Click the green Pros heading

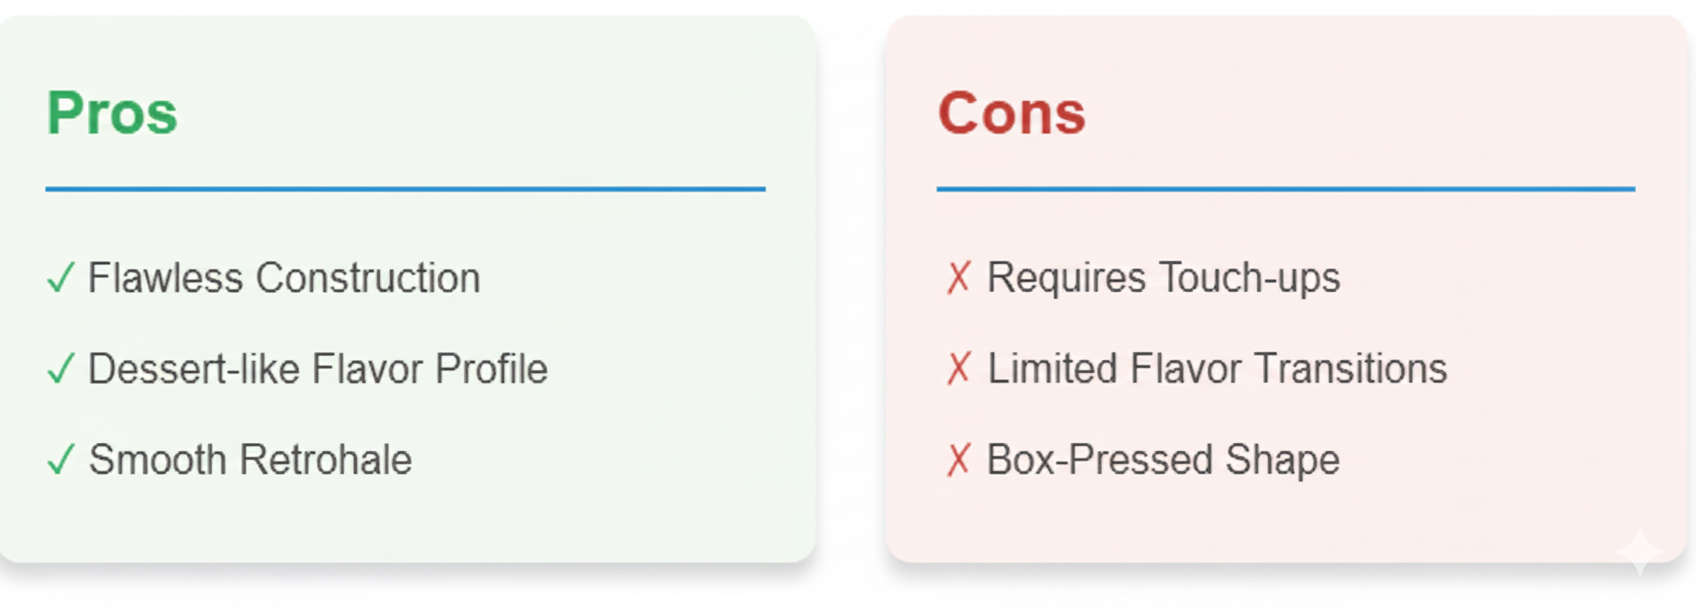112,113
